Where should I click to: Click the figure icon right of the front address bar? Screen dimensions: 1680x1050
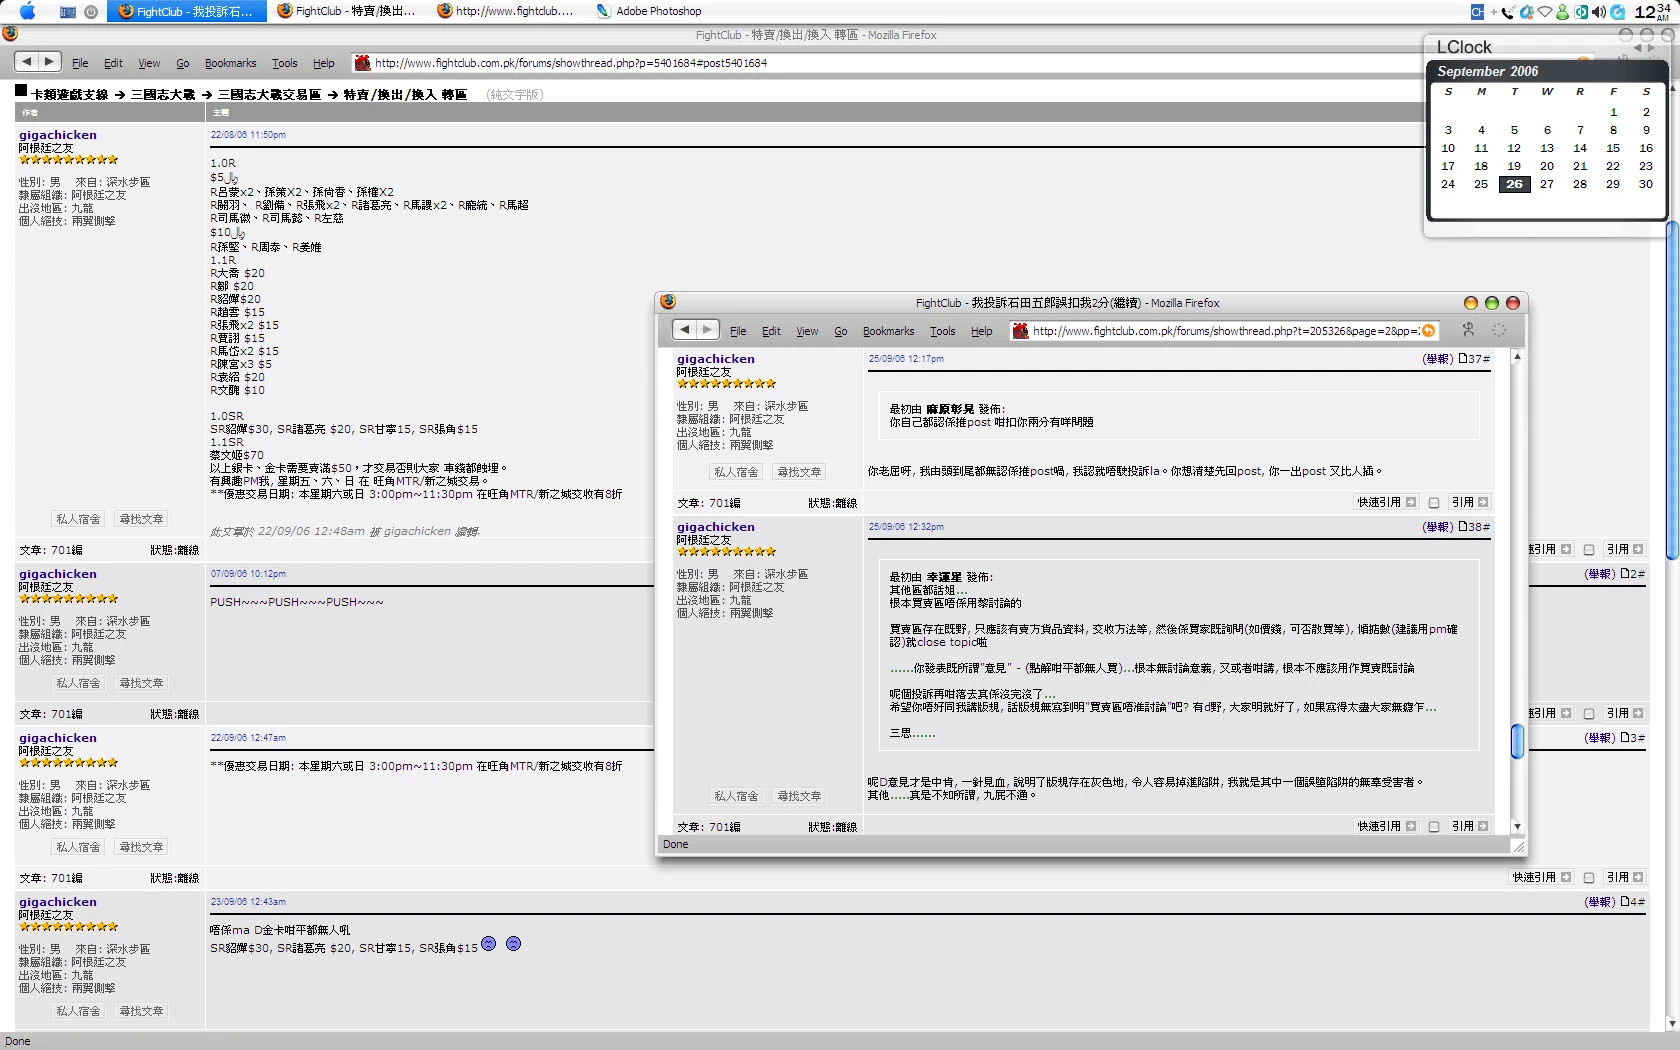point(1469,330)
